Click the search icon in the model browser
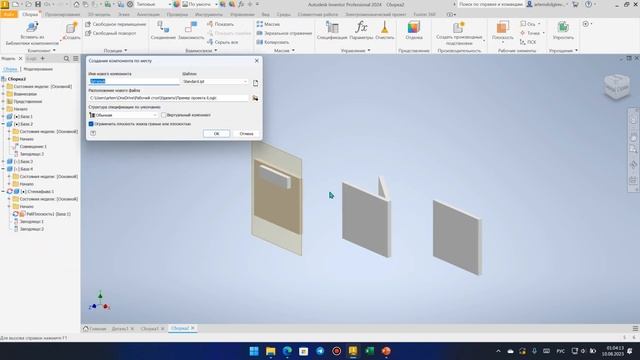 [67, 59]
